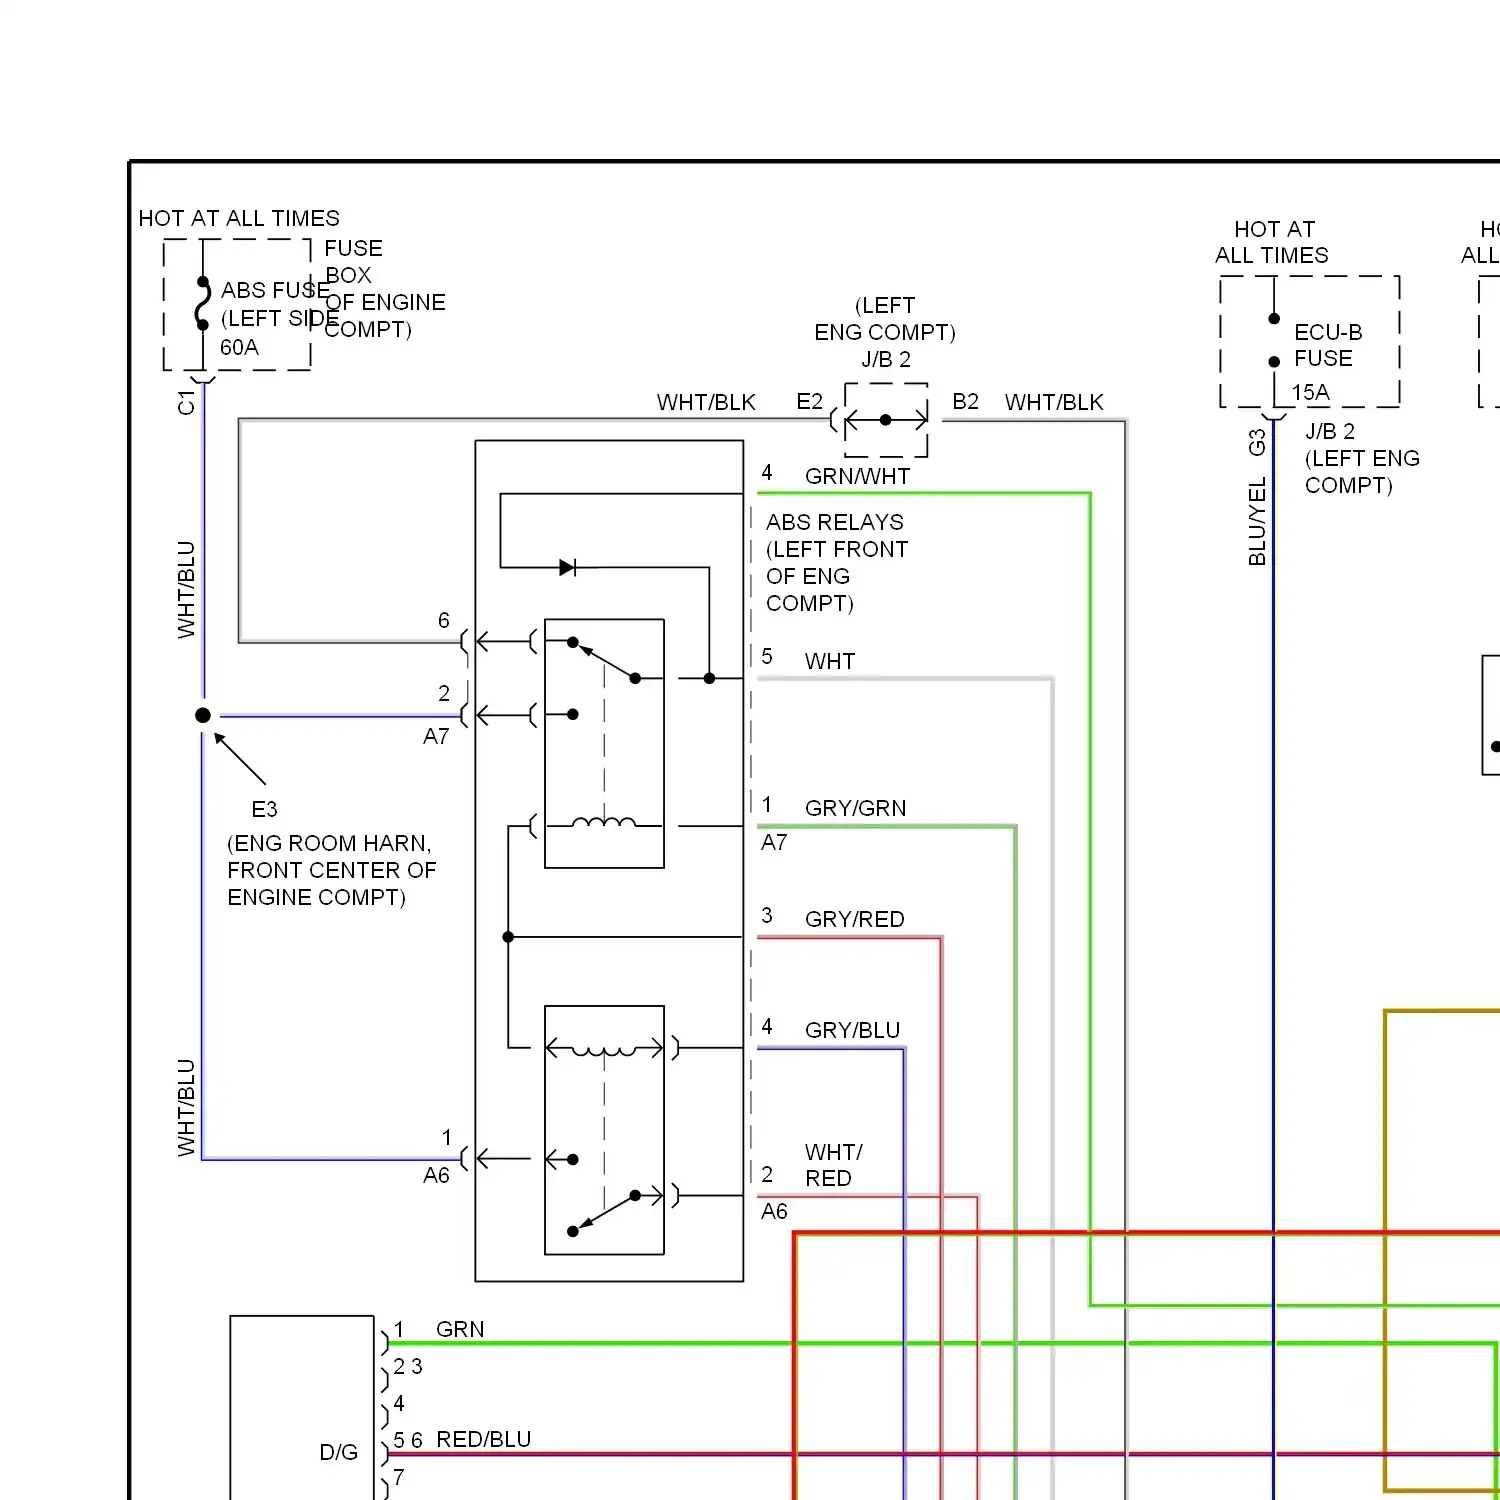The width and height of the screenshot is (1500, 1500).
Task: Click the lower relay coil symbol
Action: coord(604,1050)
